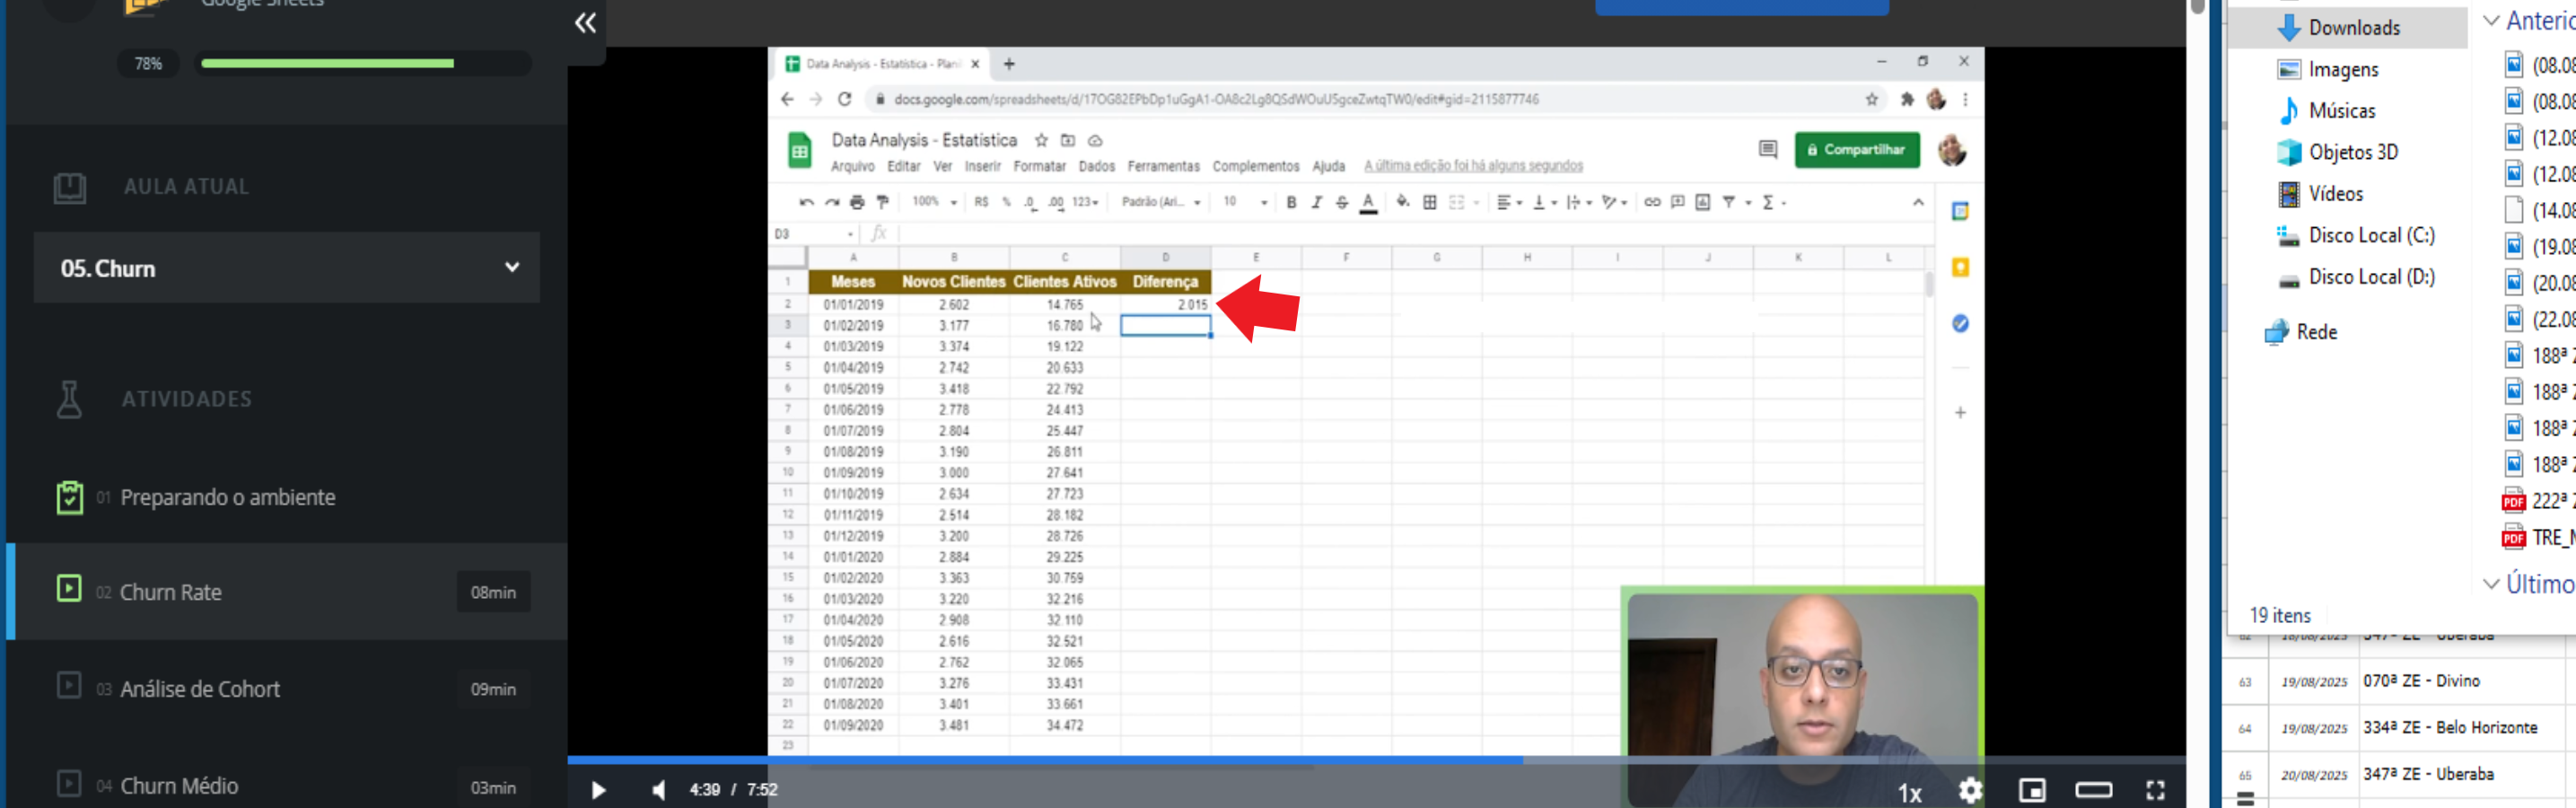The image size is (2576, 808).
Task: Open the Atividades flask icon
Action: [x=69, y=399]
